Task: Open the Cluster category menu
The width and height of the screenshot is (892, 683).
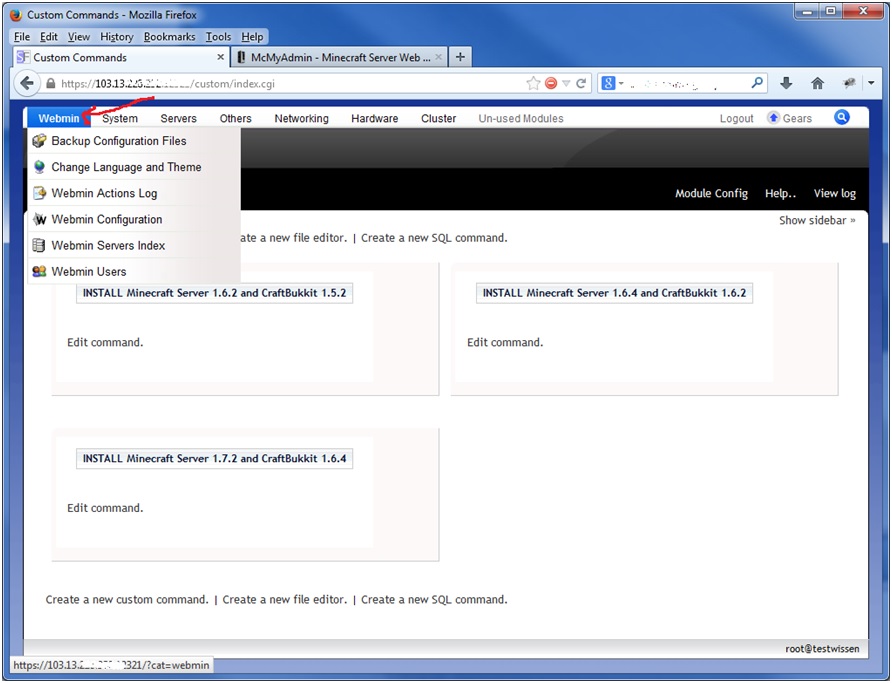Action: tap(439, 118)
